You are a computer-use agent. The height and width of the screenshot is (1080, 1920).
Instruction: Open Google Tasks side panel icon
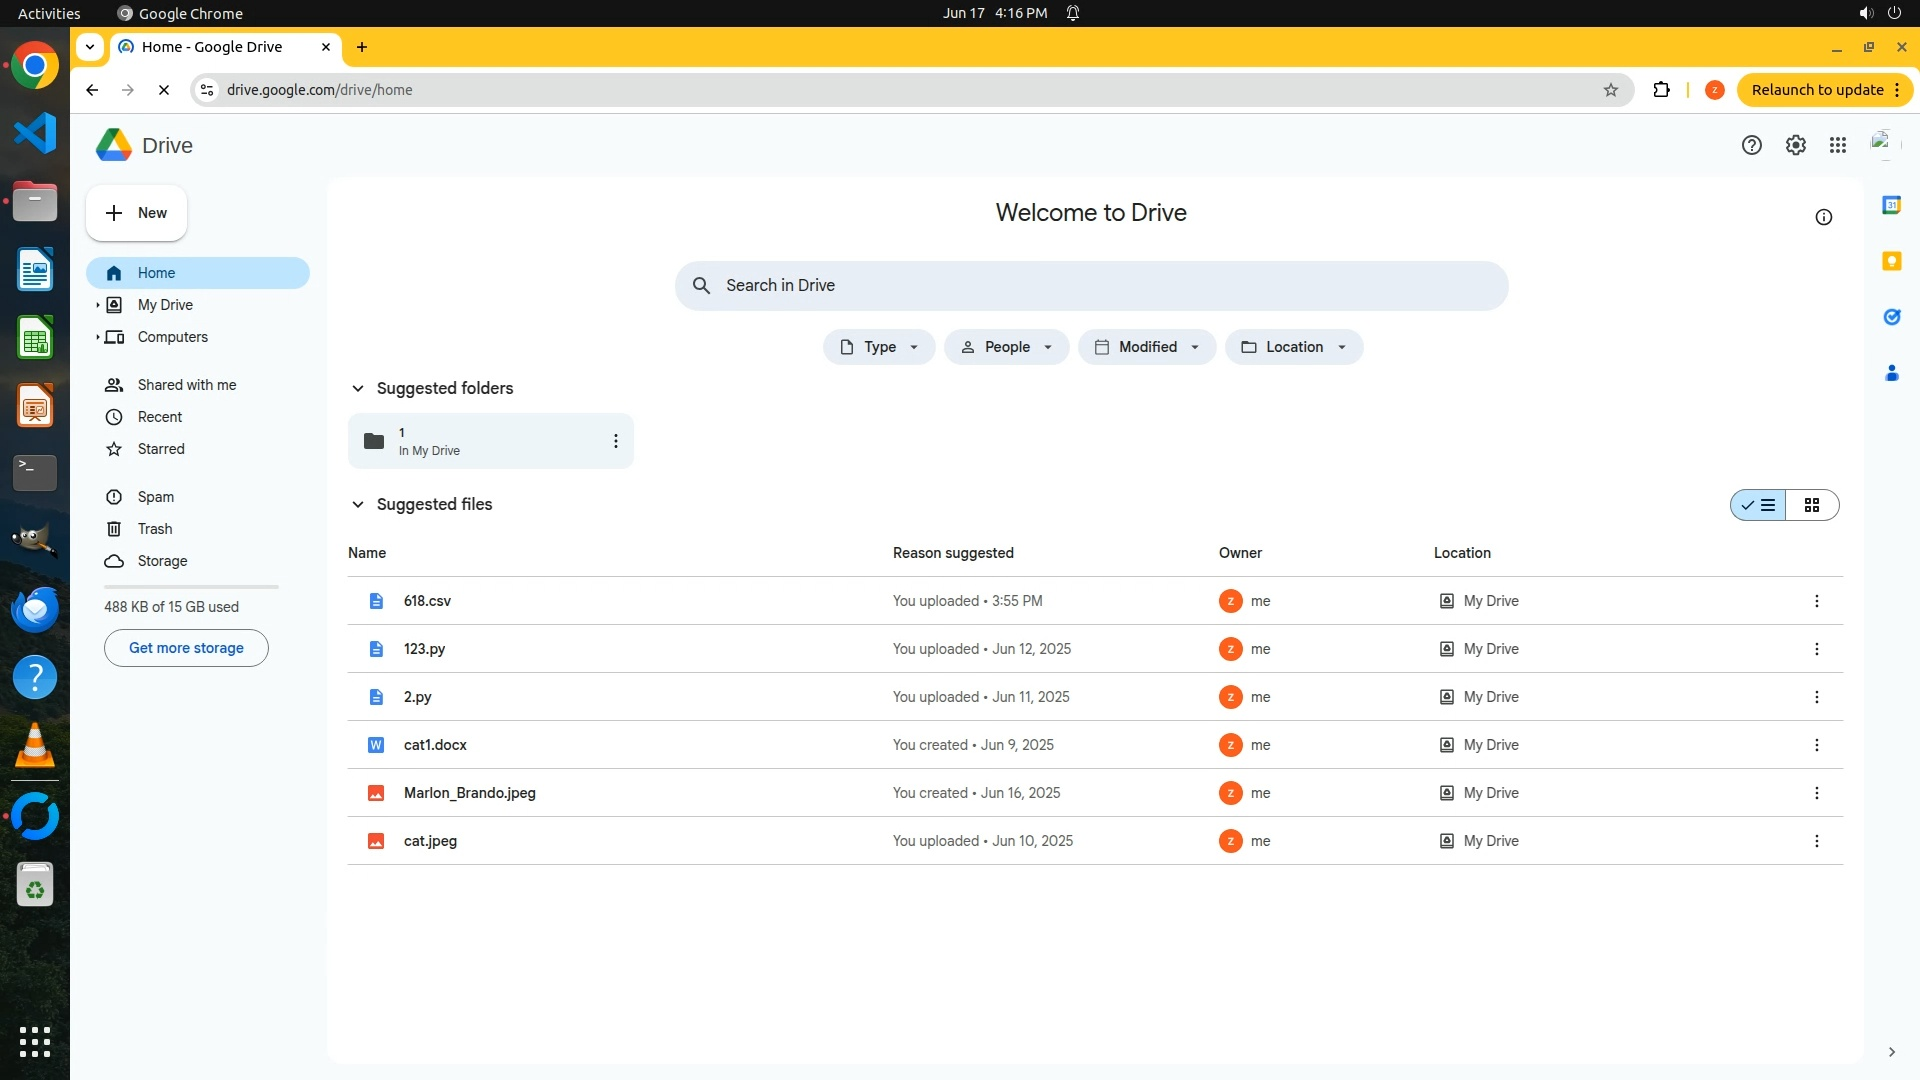(1891, 317)
